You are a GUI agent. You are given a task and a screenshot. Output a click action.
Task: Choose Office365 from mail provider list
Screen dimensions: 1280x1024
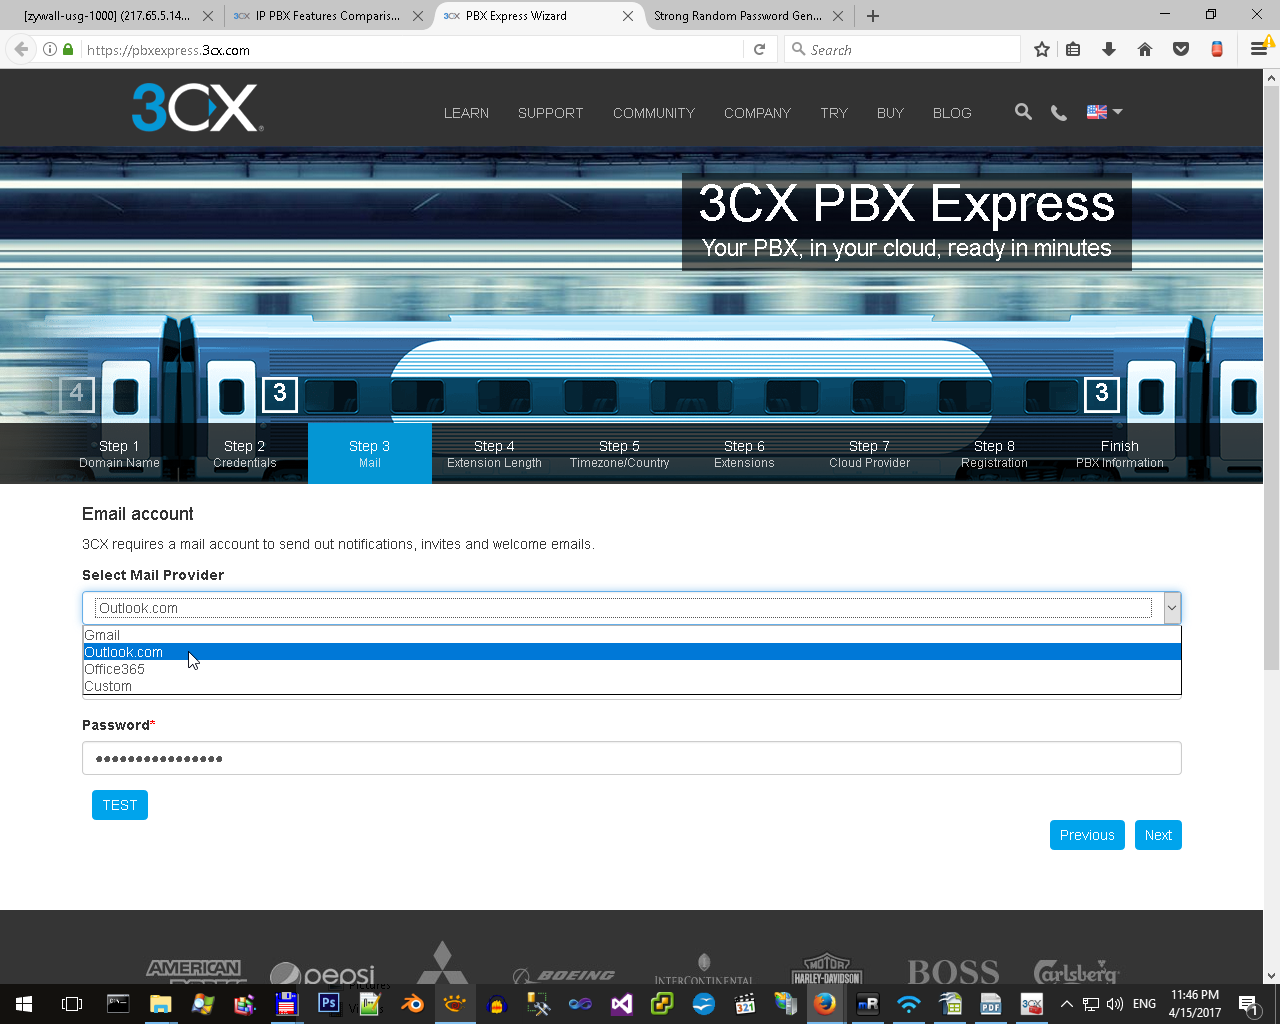[632, 669]
